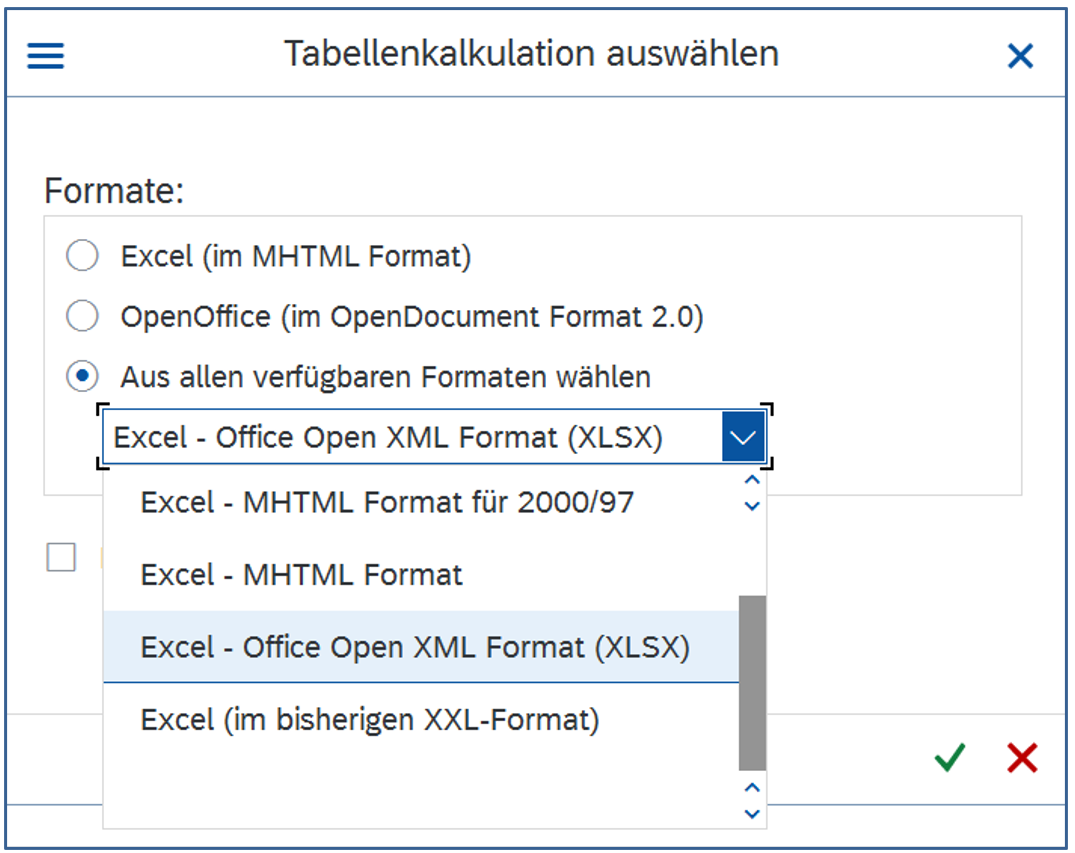
Task: Click the scroll-up chevron at the list bottom
Action: click(753, 788)
